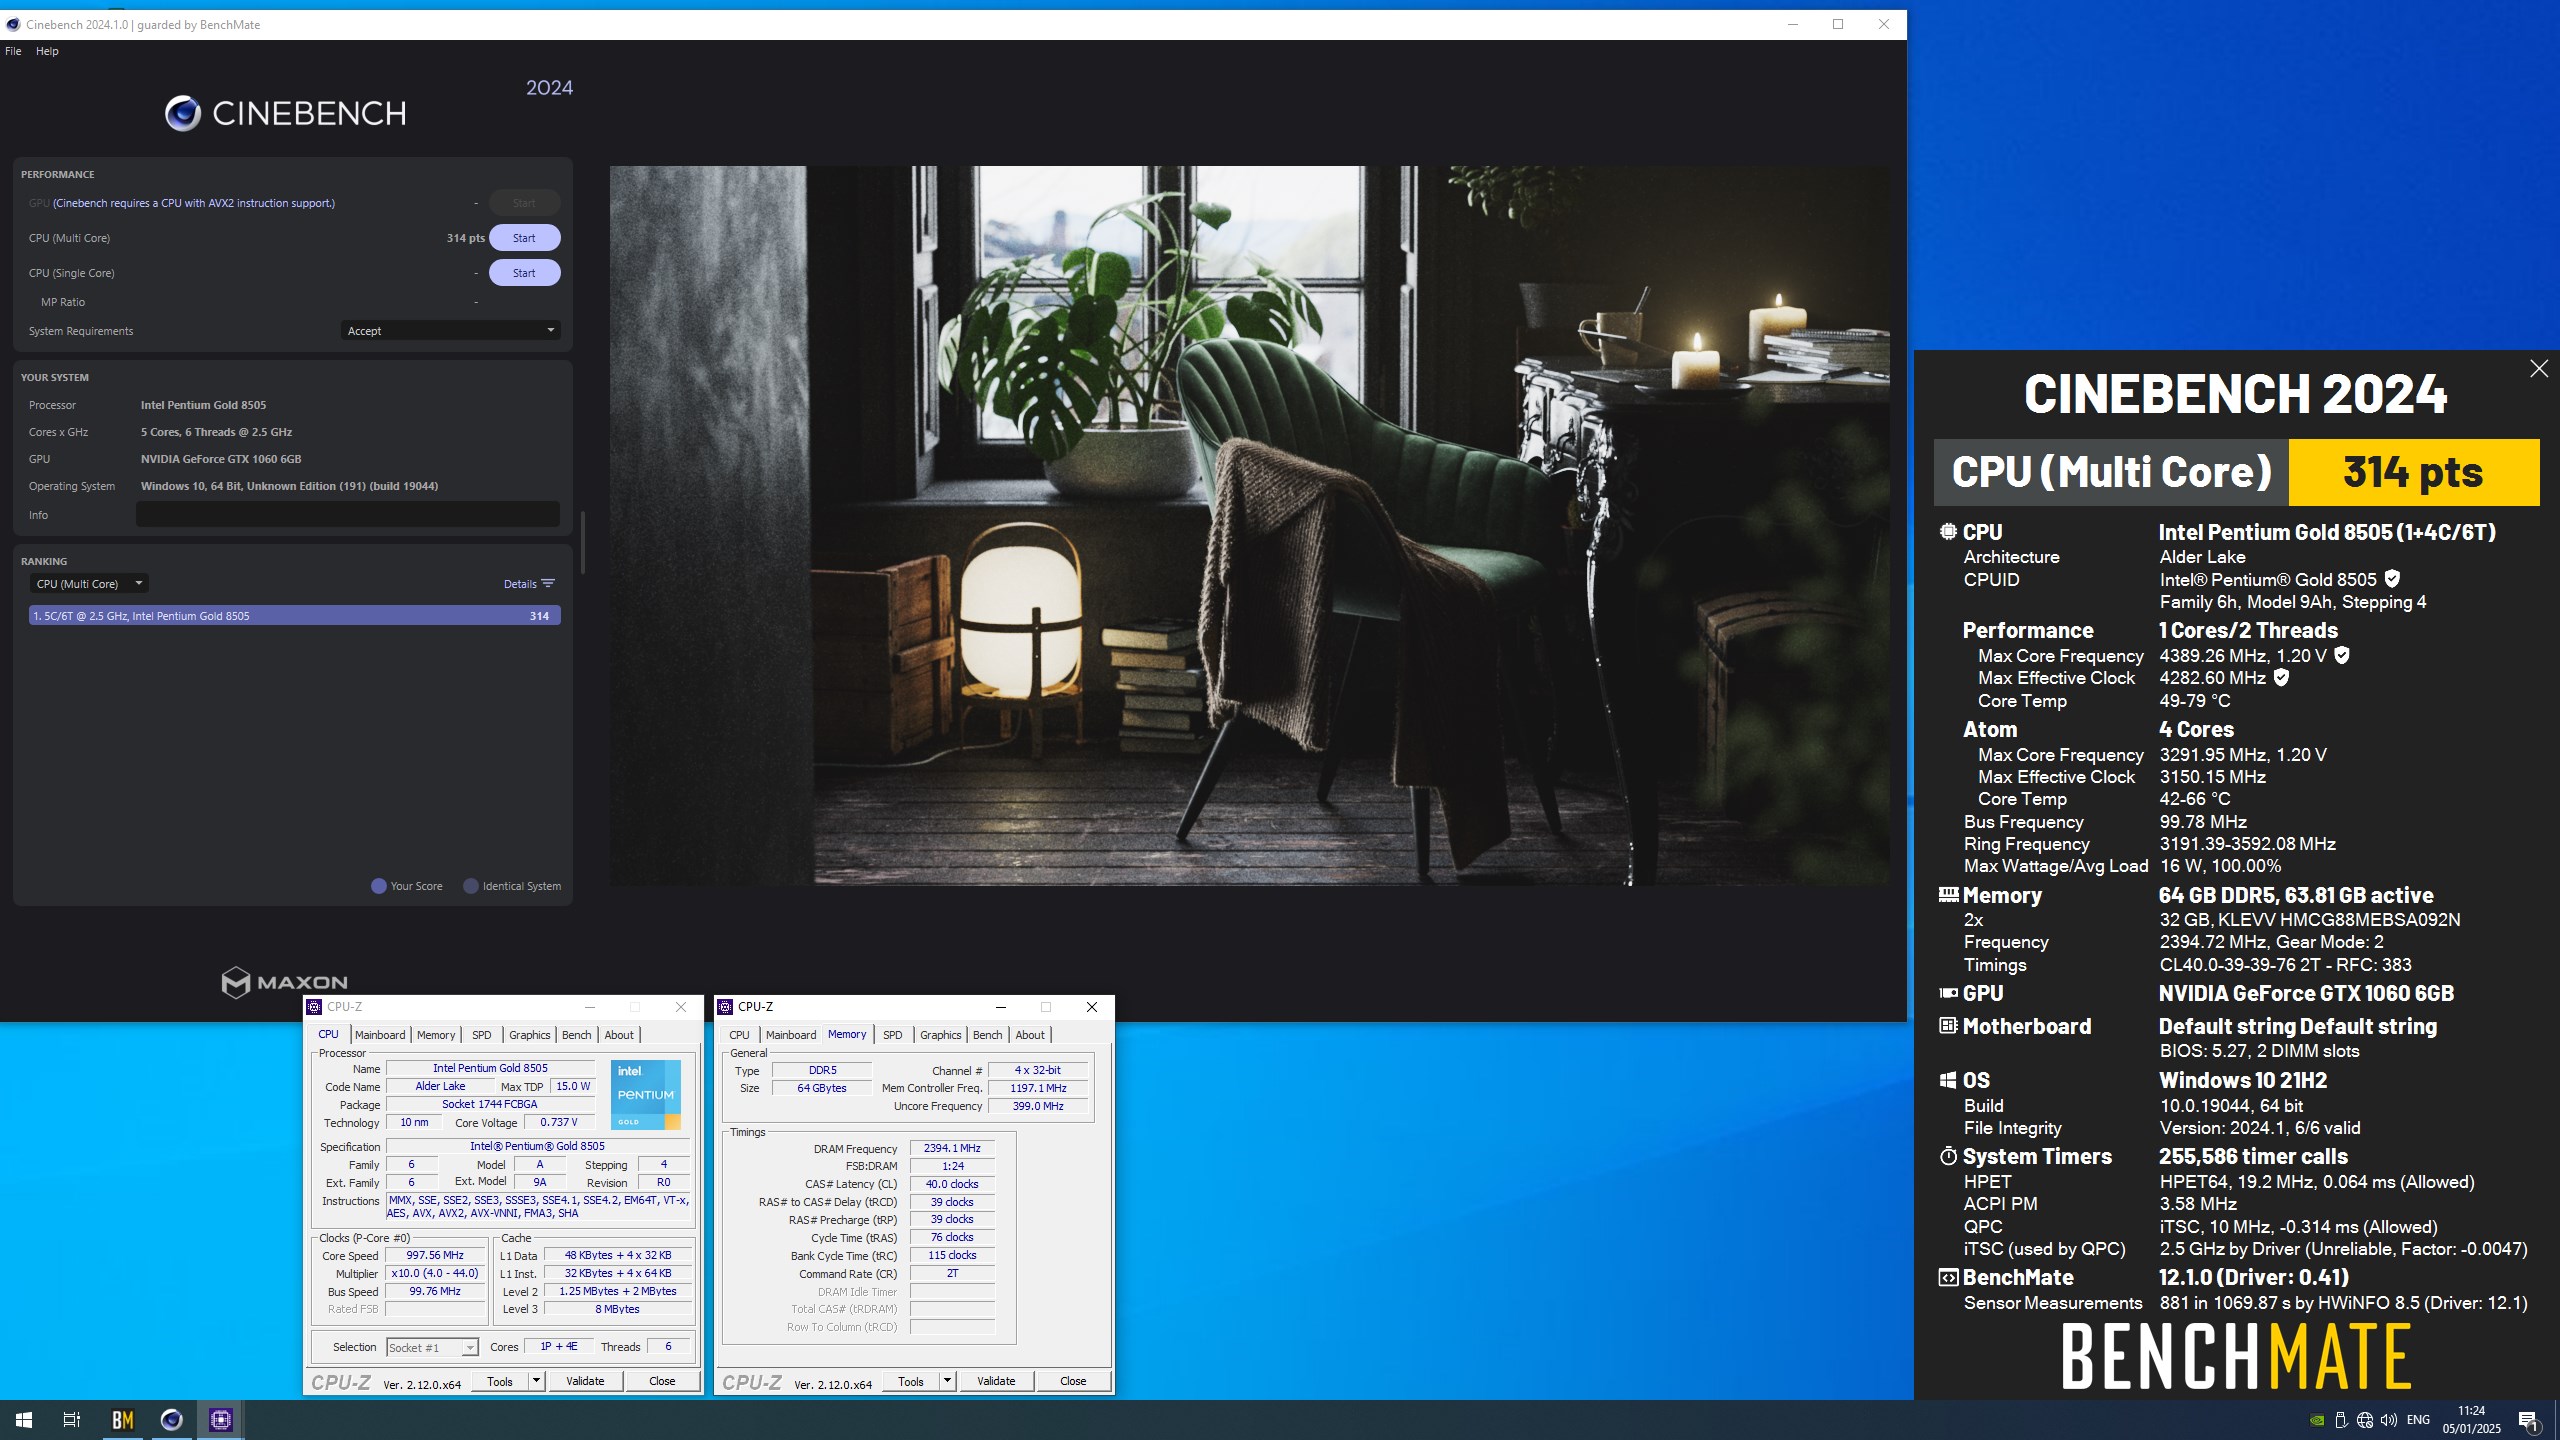Viewport: 2560px width, 1440px height.
Task: Click Processor name Intel Pentium Gold 8505
Action: point(203,405)
